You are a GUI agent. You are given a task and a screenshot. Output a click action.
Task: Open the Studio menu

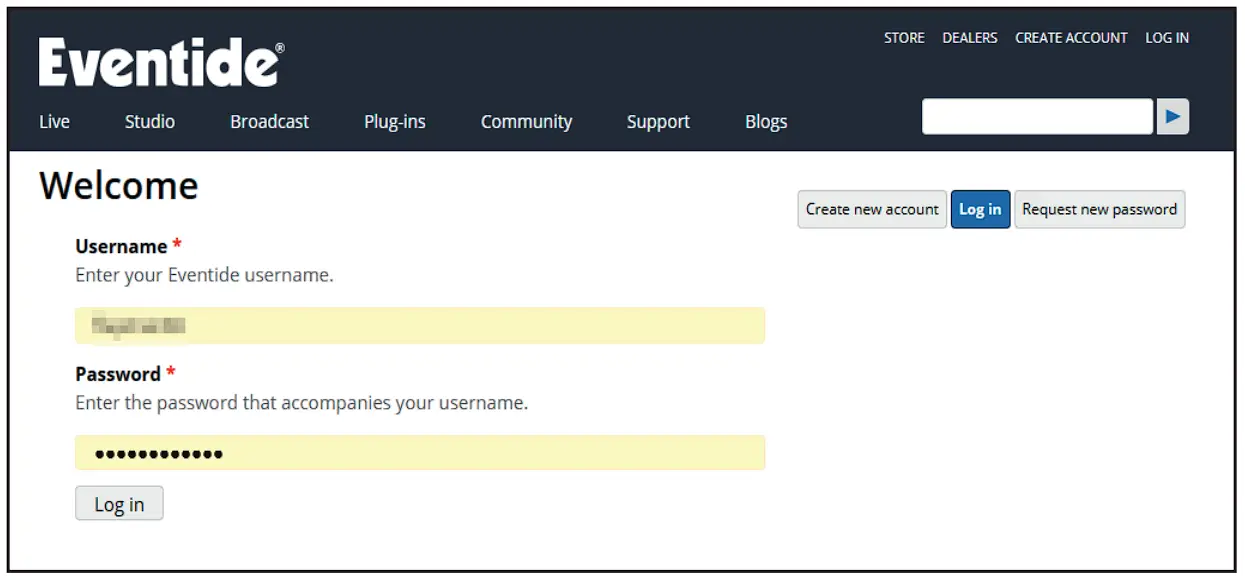[150, 122]
